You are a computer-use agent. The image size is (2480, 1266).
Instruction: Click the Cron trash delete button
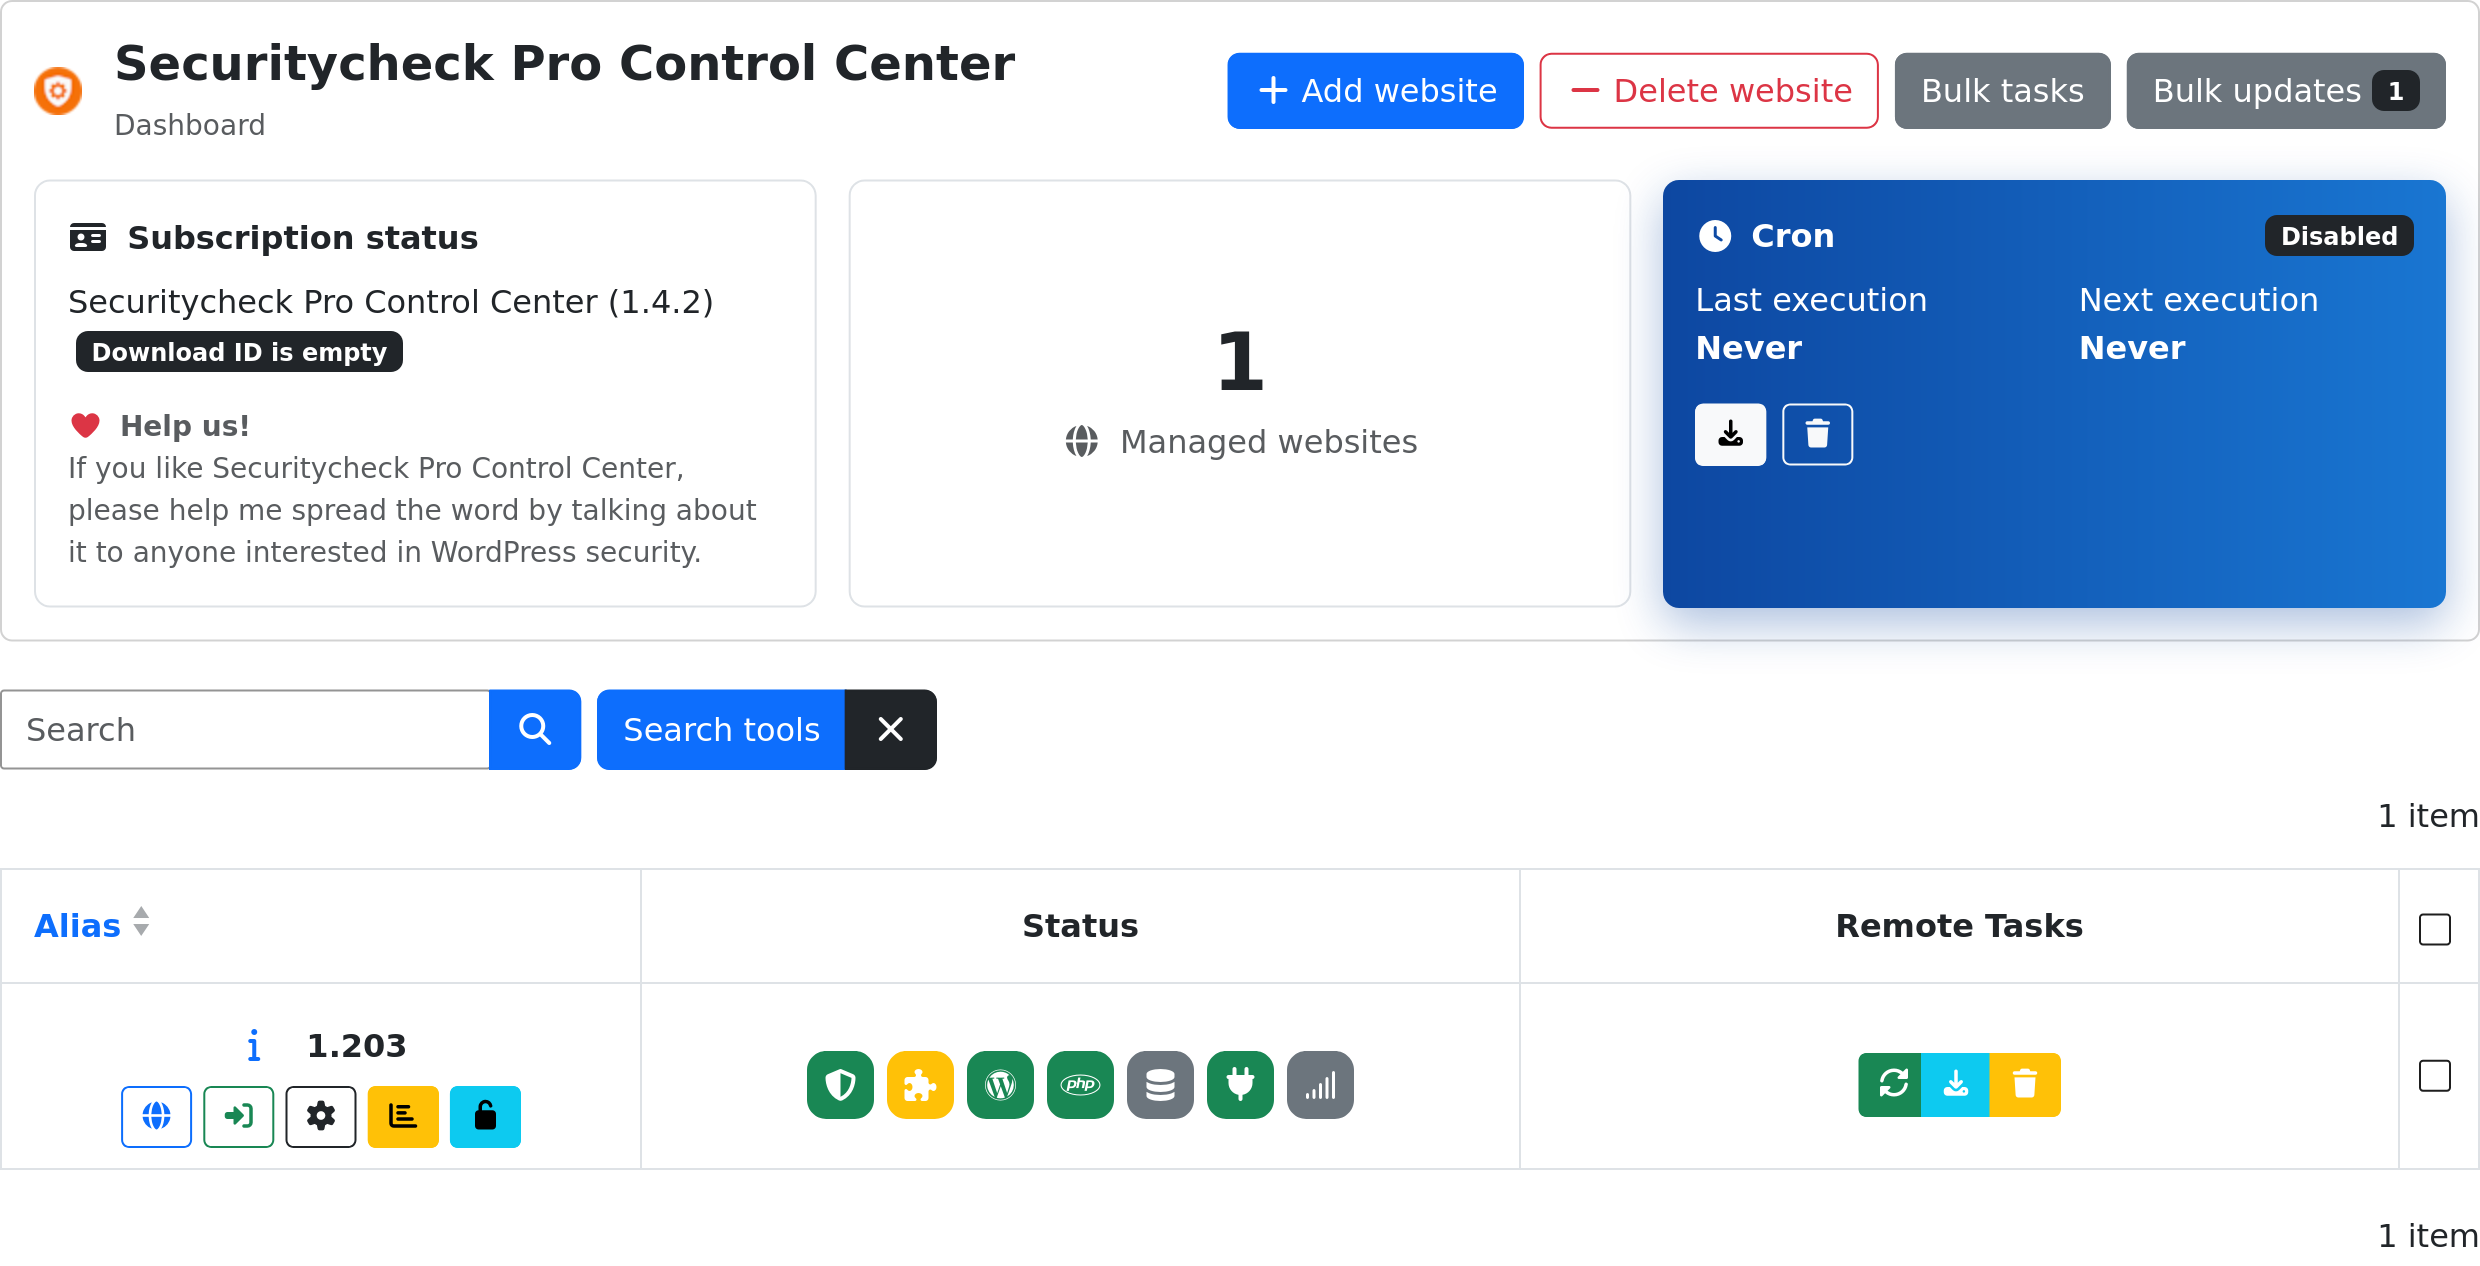click(x=1817, y=434)
